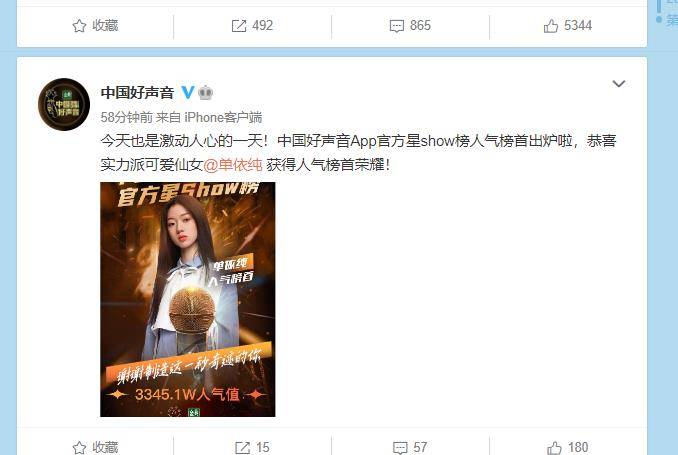This screenshot has height=455, width=678.
Task: Like the post with 180 likes
Action: coord(568,447)
